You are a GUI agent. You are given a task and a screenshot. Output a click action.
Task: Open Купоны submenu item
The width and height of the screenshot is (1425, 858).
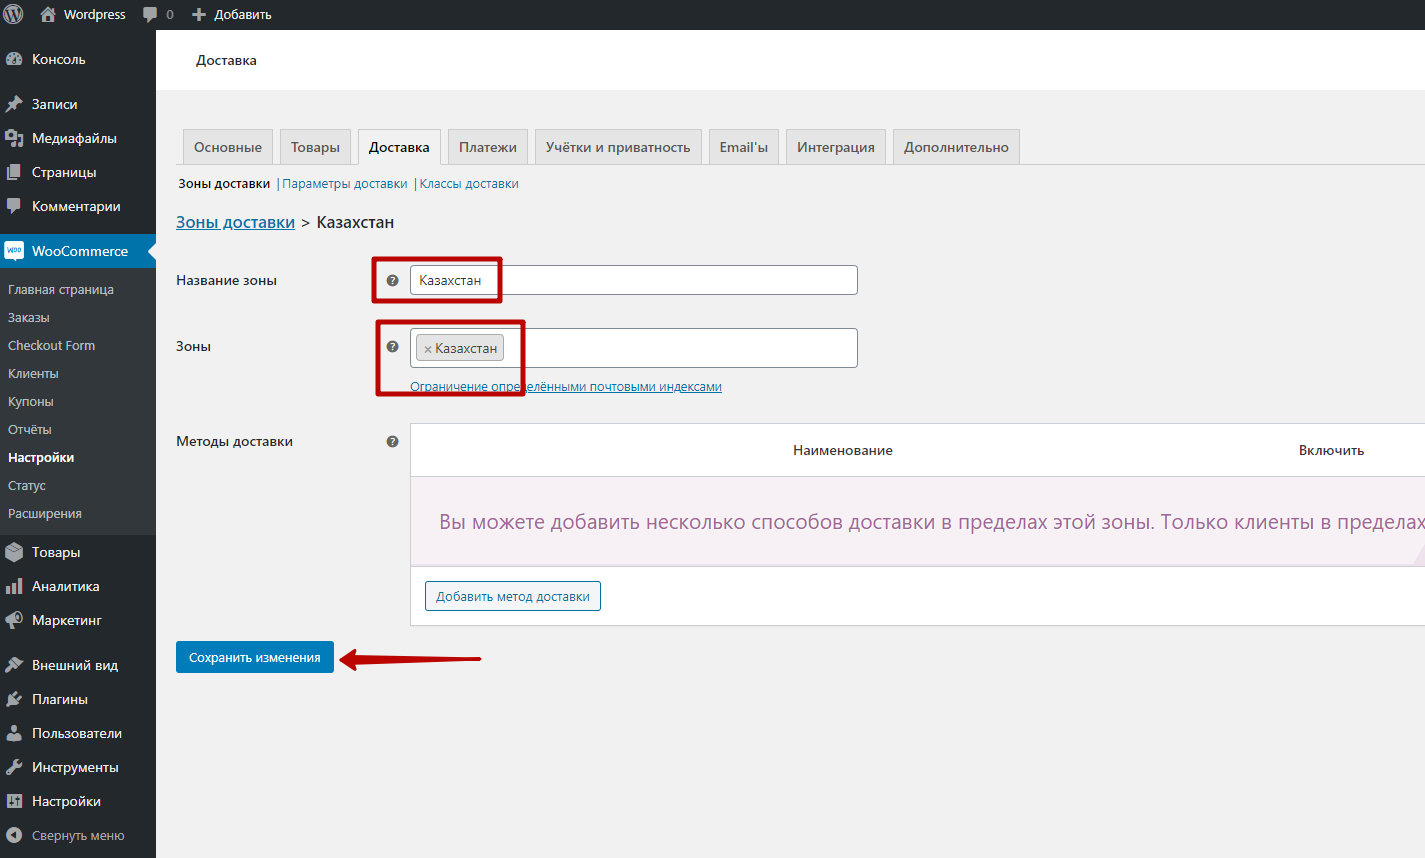coord(31,401)
